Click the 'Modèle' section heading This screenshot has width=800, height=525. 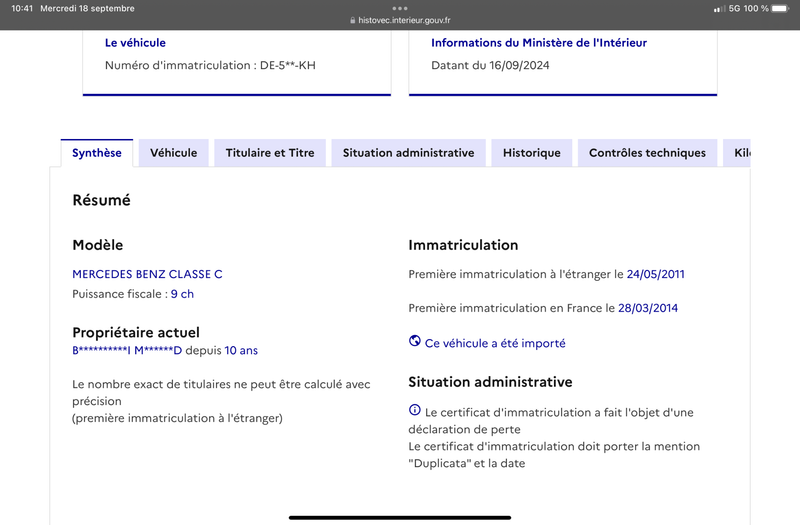98,245
